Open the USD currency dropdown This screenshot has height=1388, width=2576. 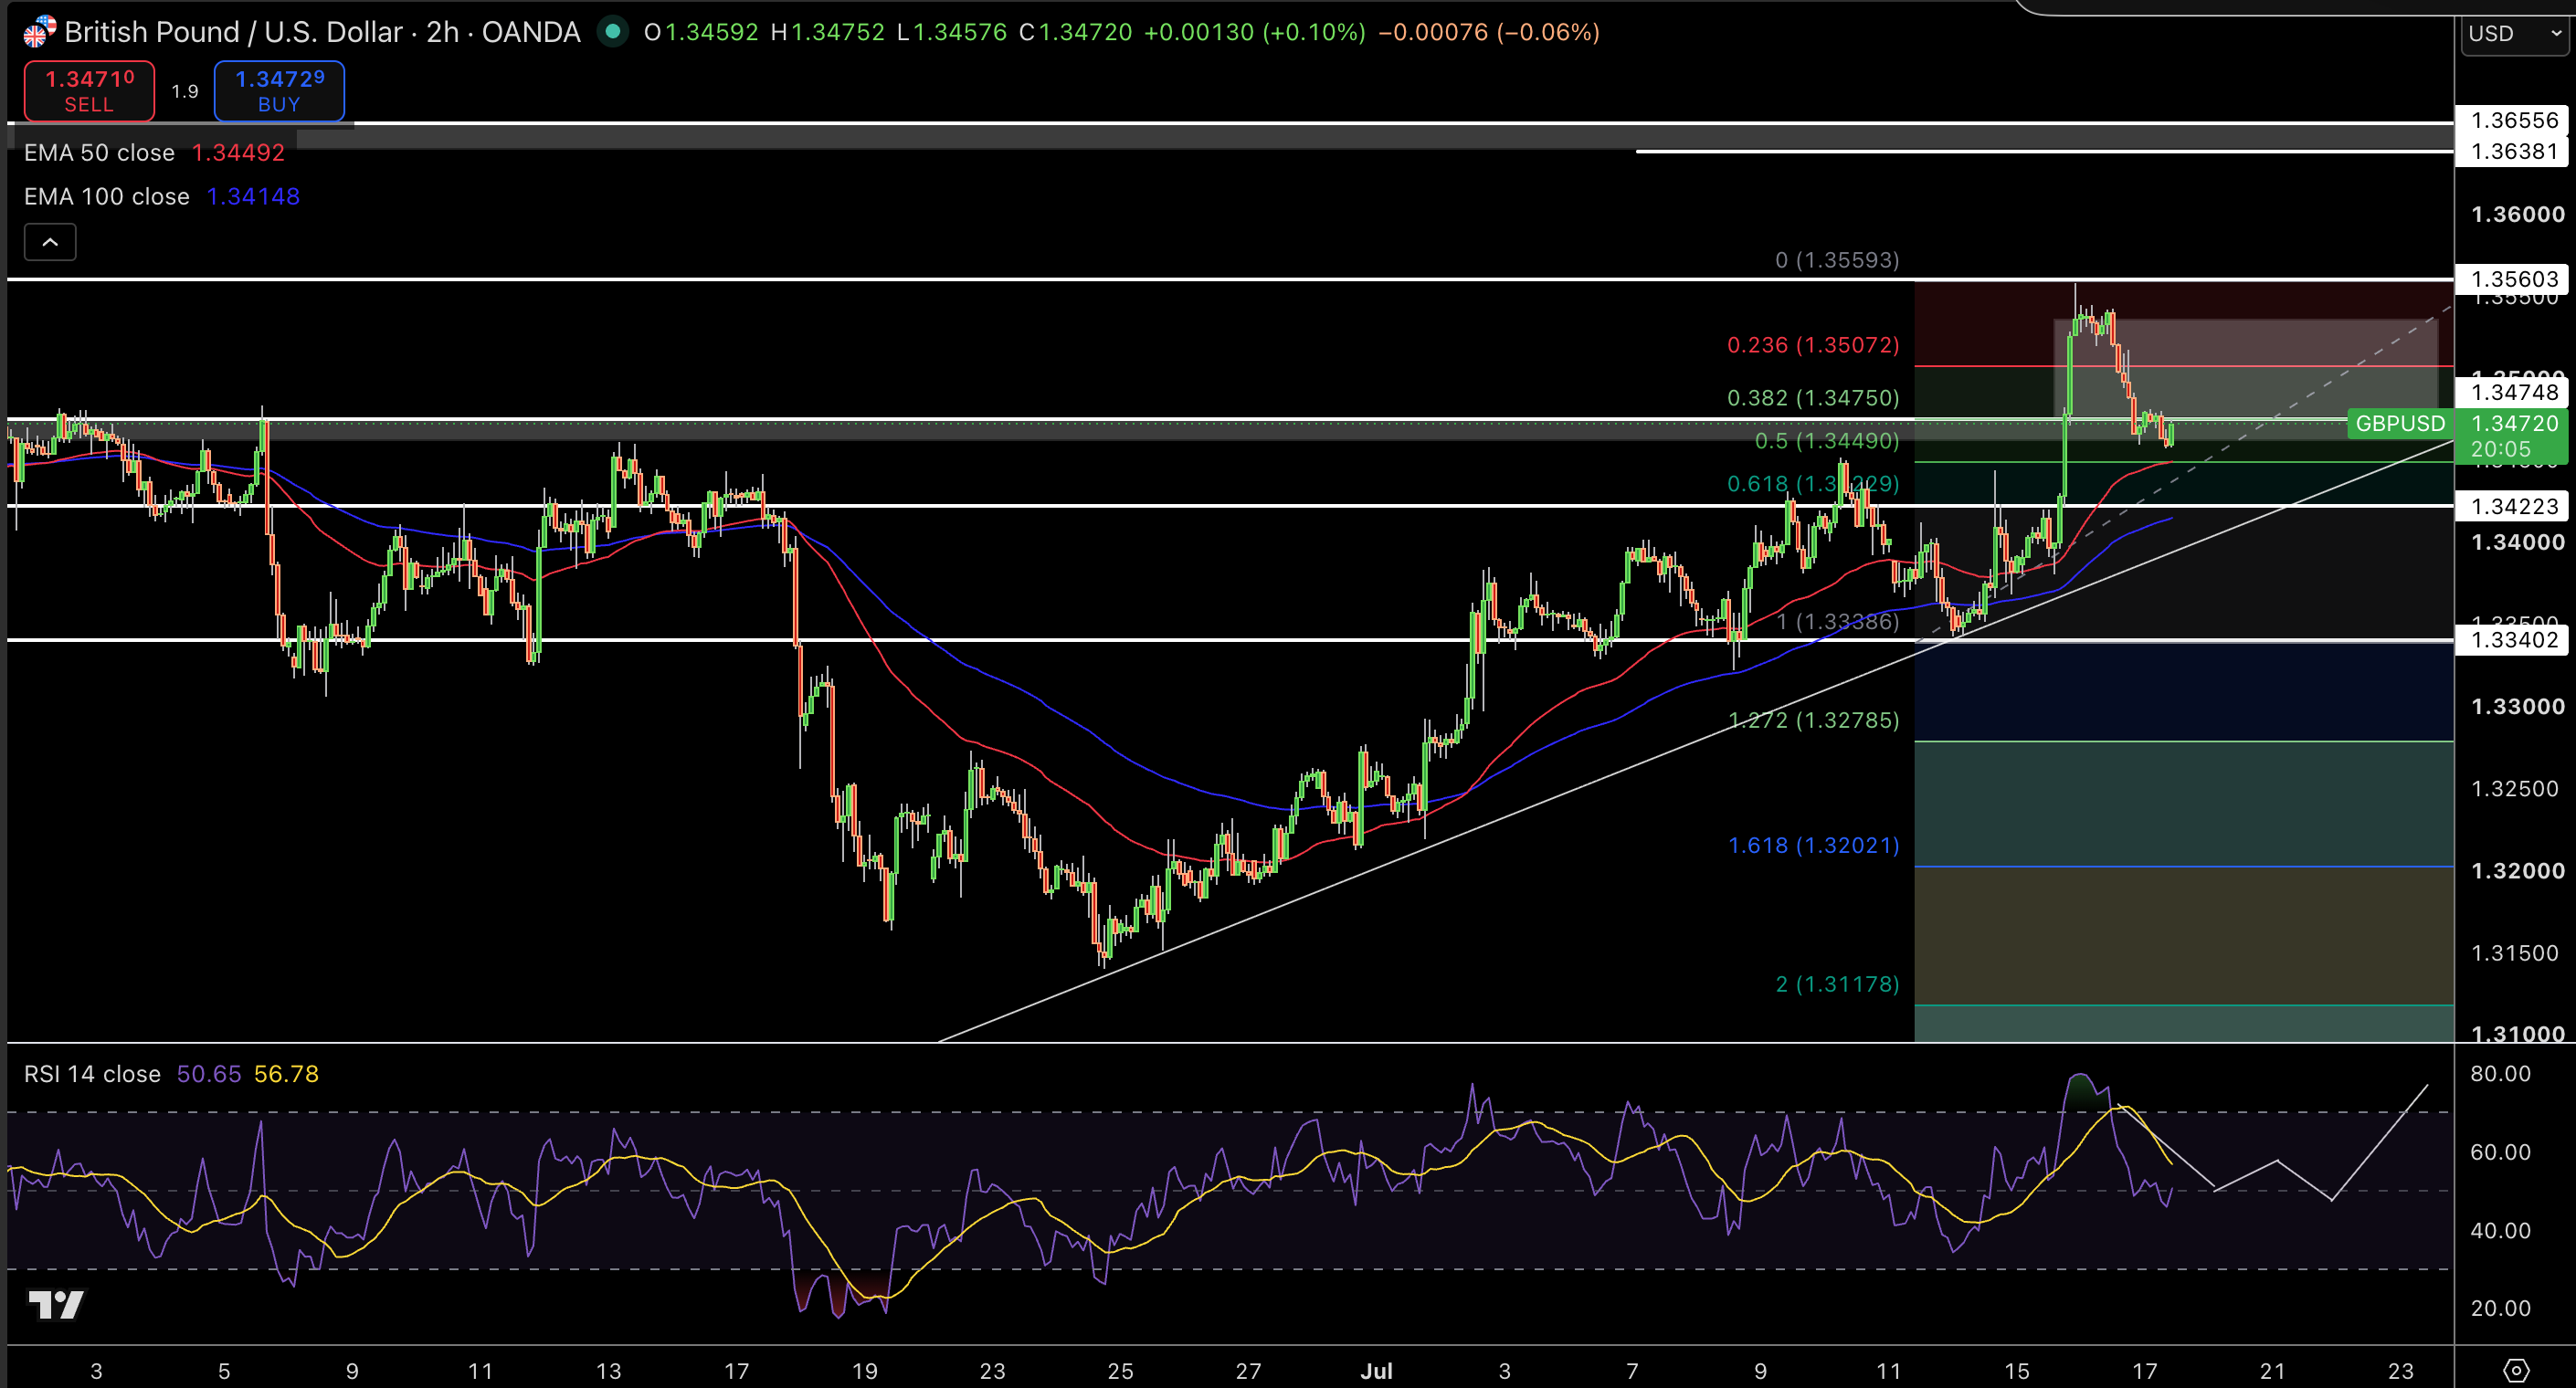point(2516,34)
